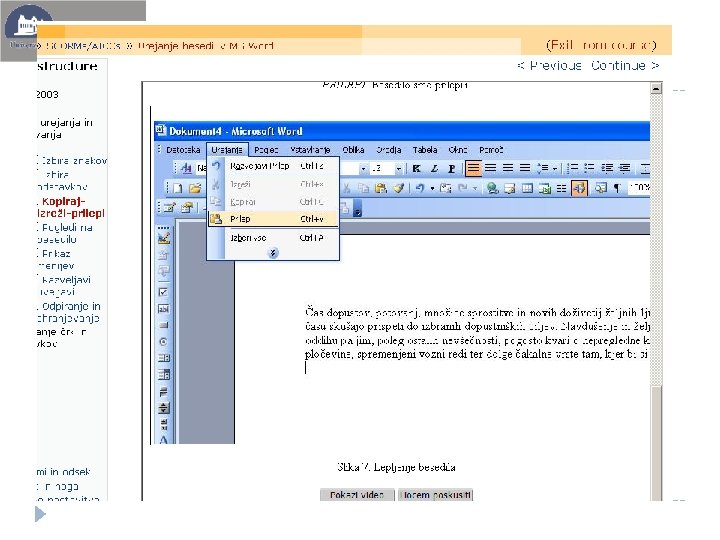Screen dimensions: 720x540
Task: Go to Previous page link
Action: point(550,66)
